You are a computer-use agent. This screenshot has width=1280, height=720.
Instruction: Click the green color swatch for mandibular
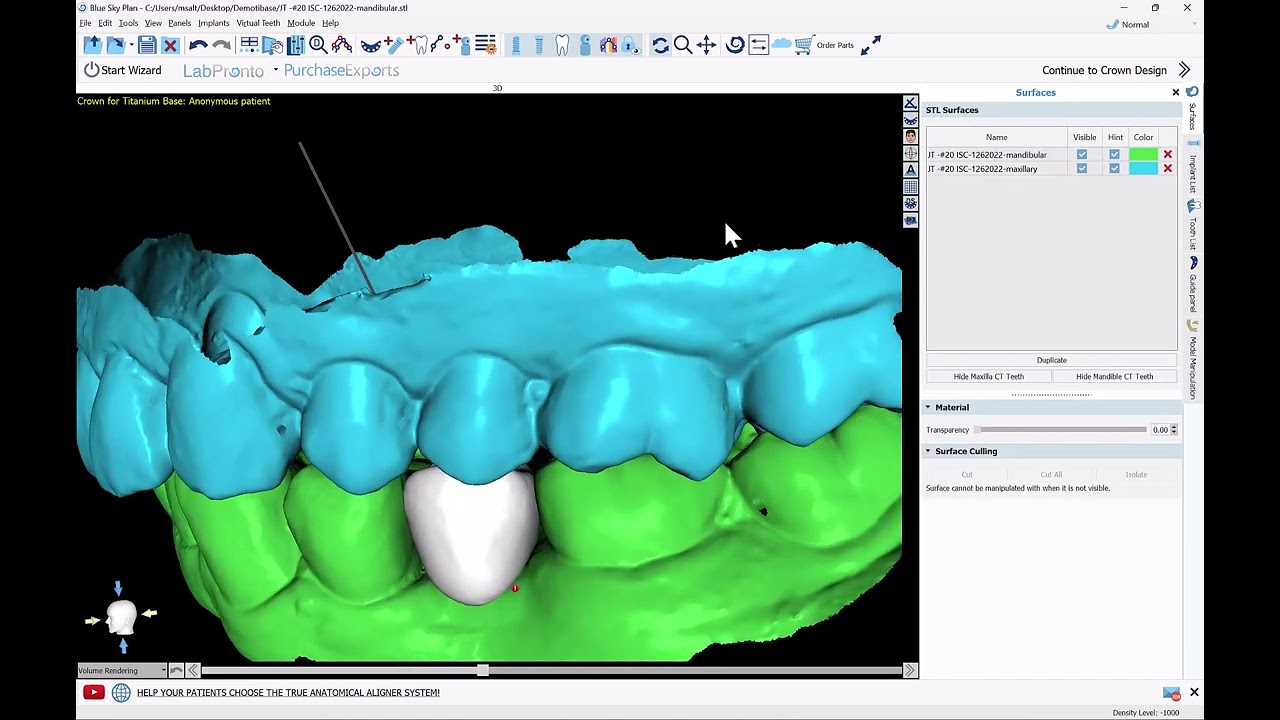[x=1143, y=155]
